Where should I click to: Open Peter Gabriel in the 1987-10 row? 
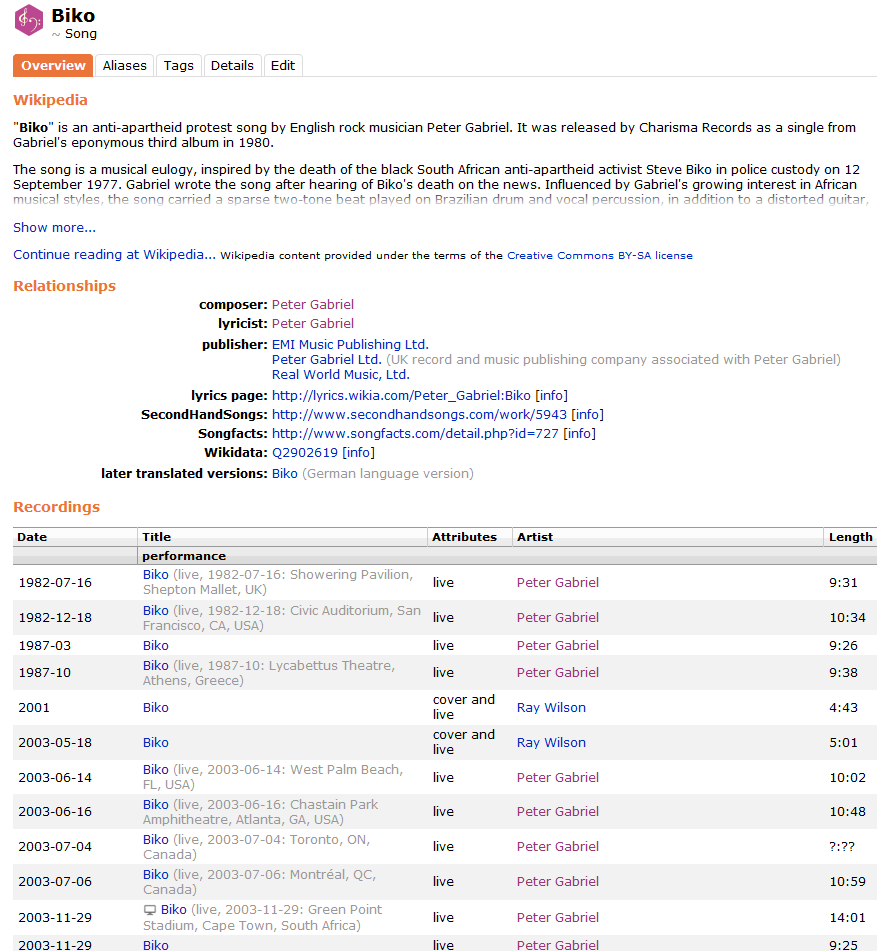coord(558,673)
